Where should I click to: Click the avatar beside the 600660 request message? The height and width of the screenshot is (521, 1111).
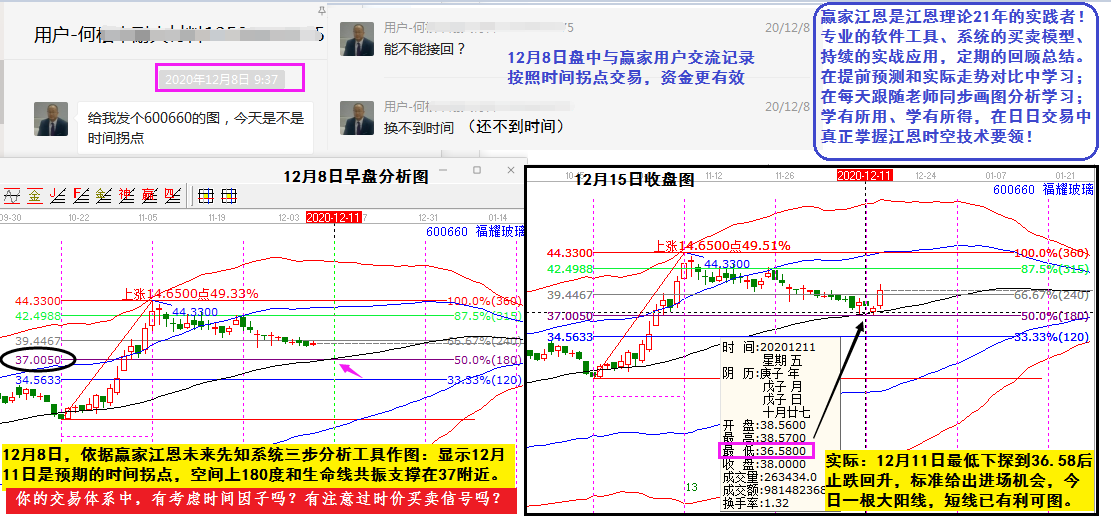(x=51, y=119)
